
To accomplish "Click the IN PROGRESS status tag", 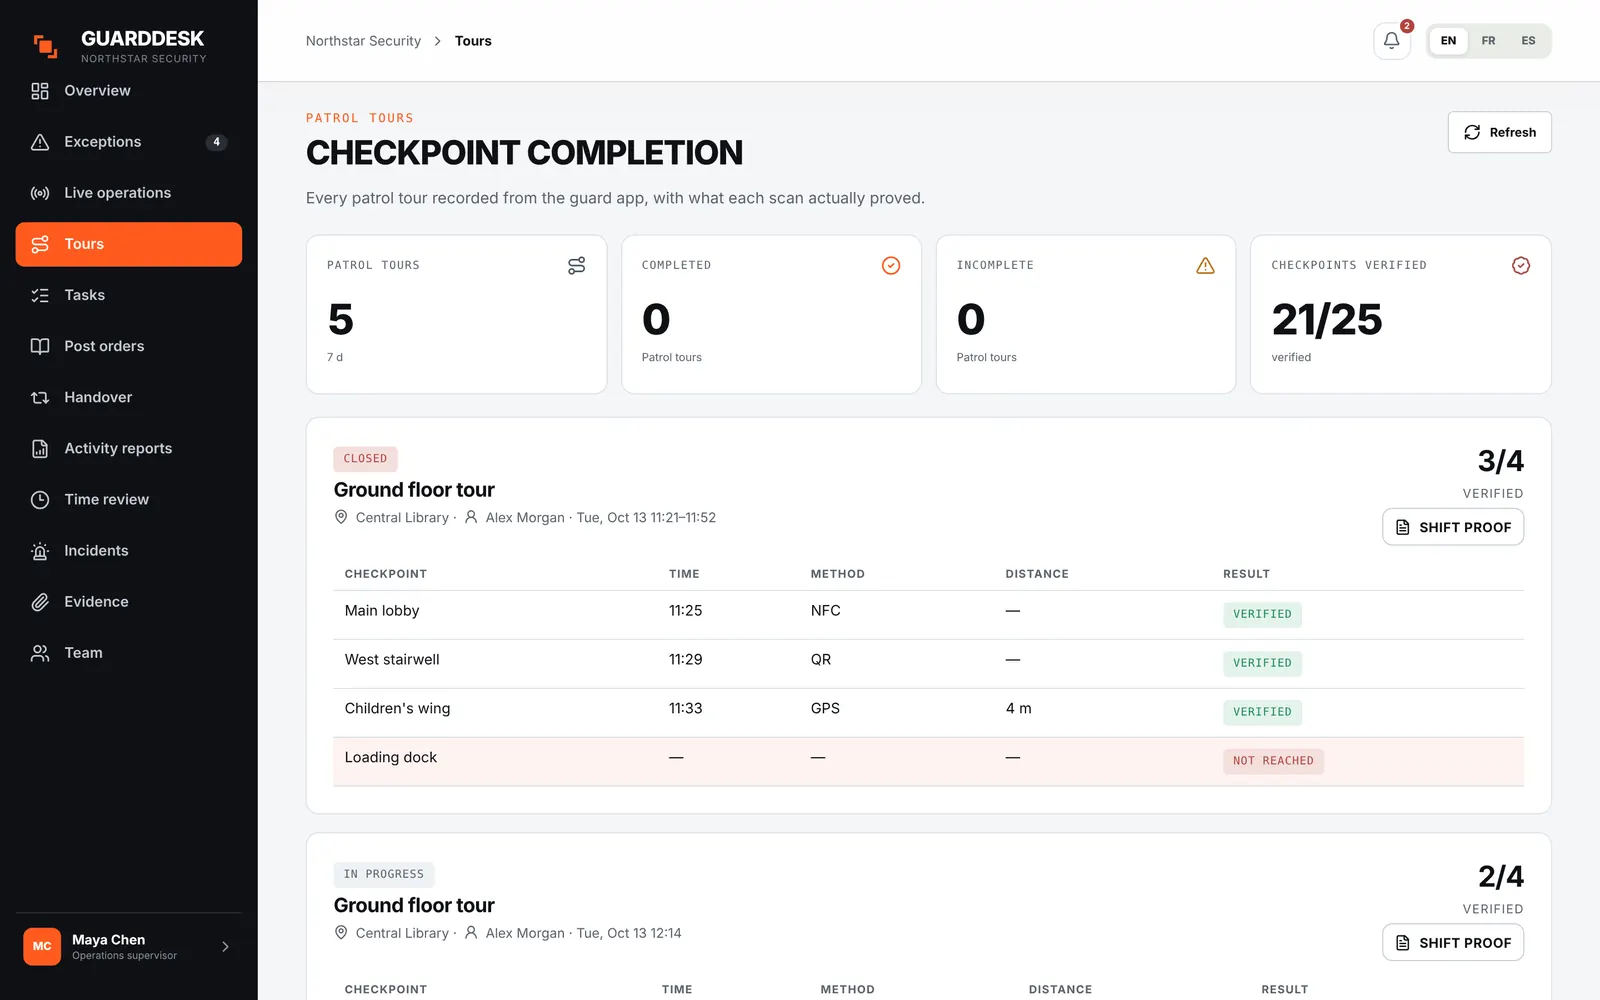I will pos(384,874).
